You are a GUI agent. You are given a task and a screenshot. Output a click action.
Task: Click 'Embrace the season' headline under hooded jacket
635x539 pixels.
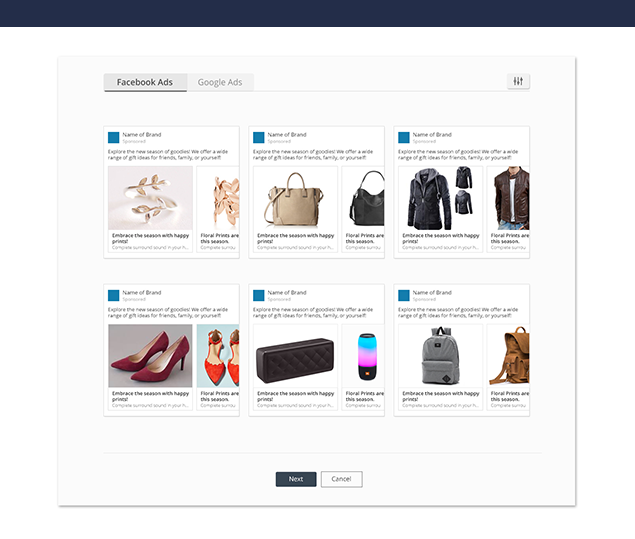(x=441, y=238)
